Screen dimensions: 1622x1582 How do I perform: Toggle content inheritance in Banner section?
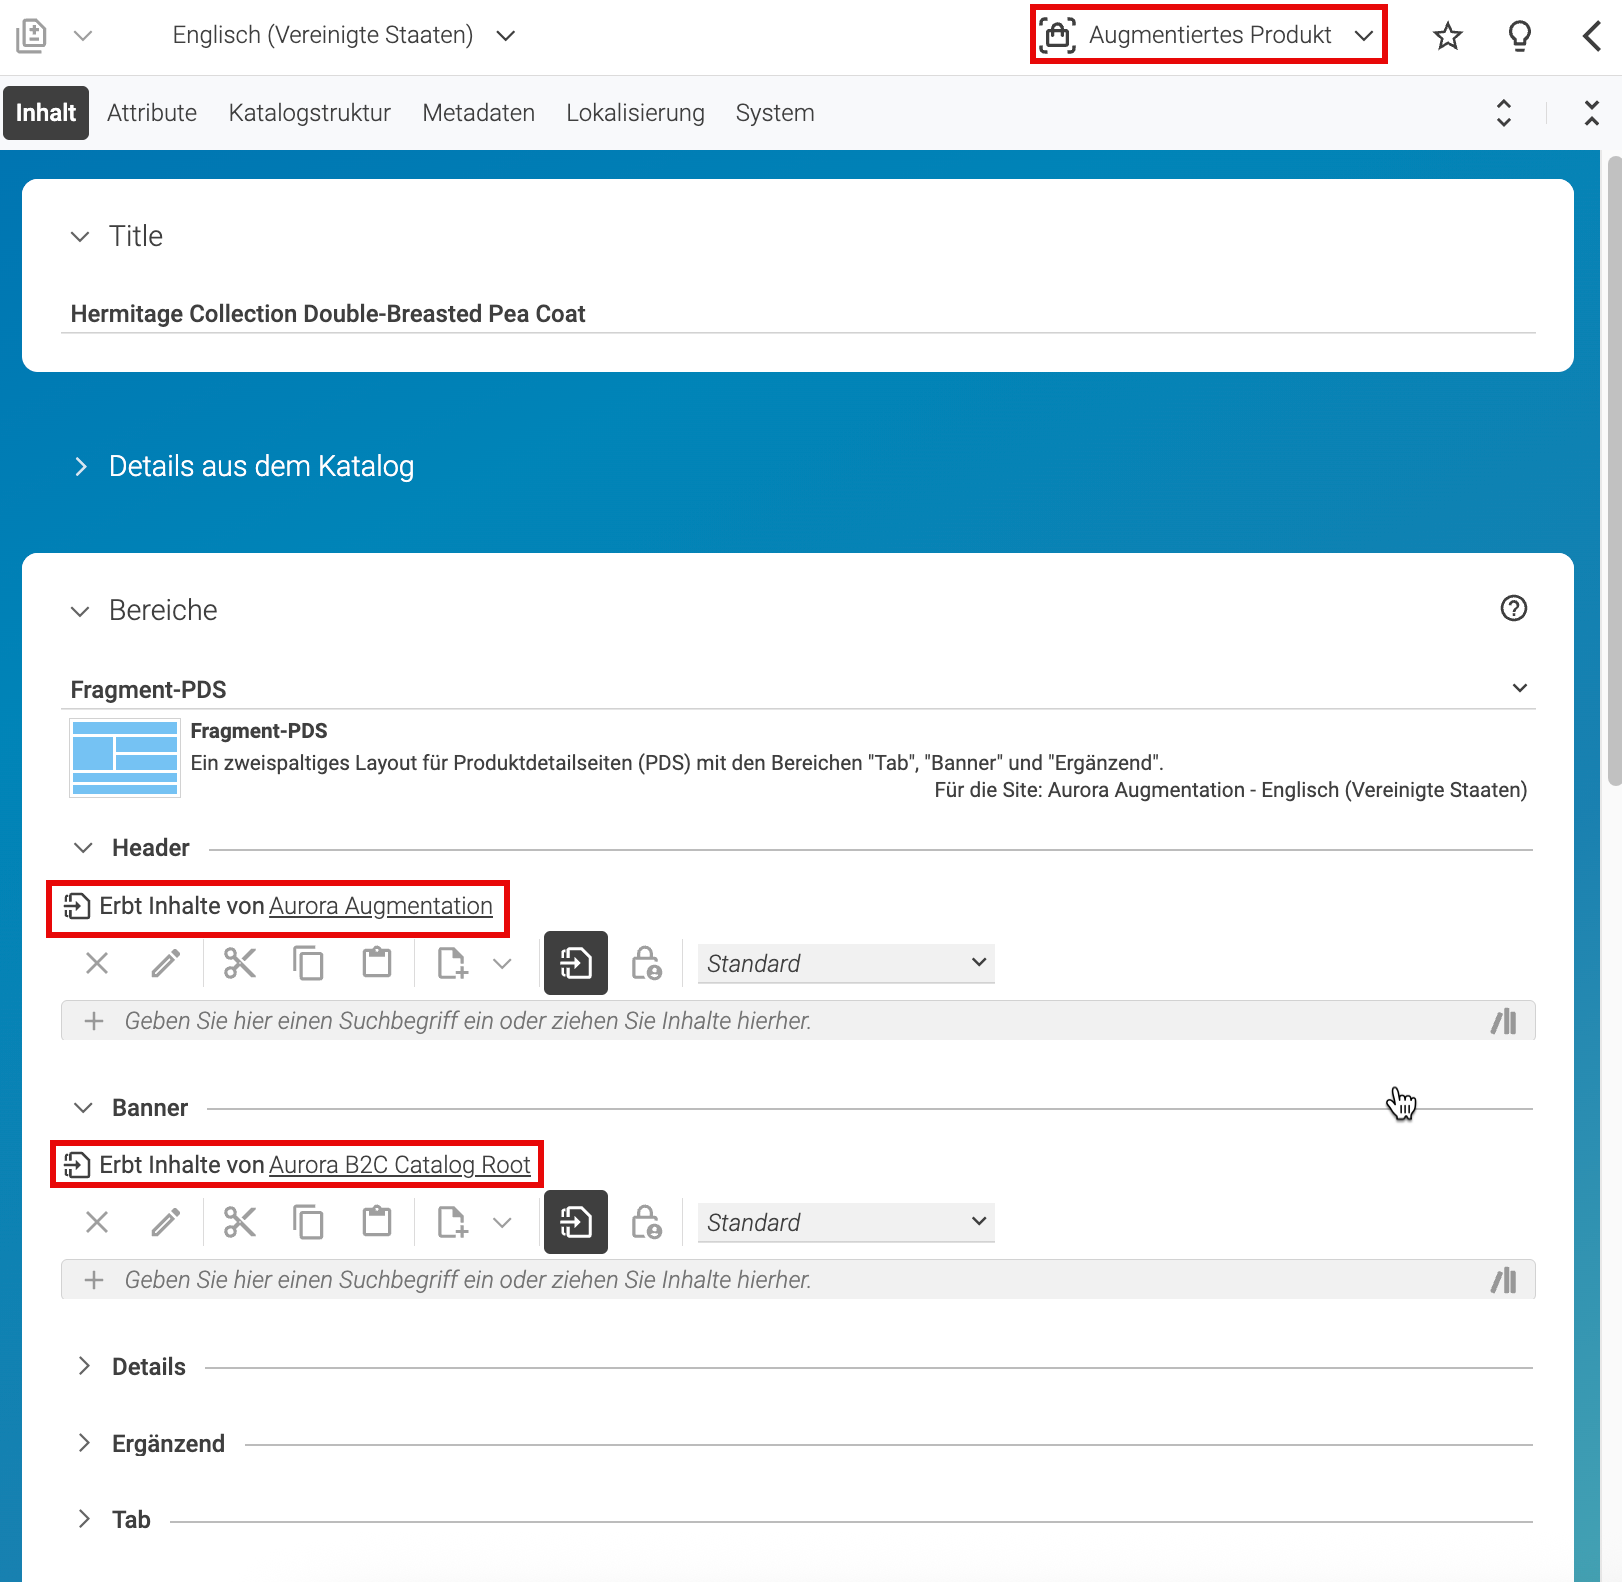coord(576,1222)
